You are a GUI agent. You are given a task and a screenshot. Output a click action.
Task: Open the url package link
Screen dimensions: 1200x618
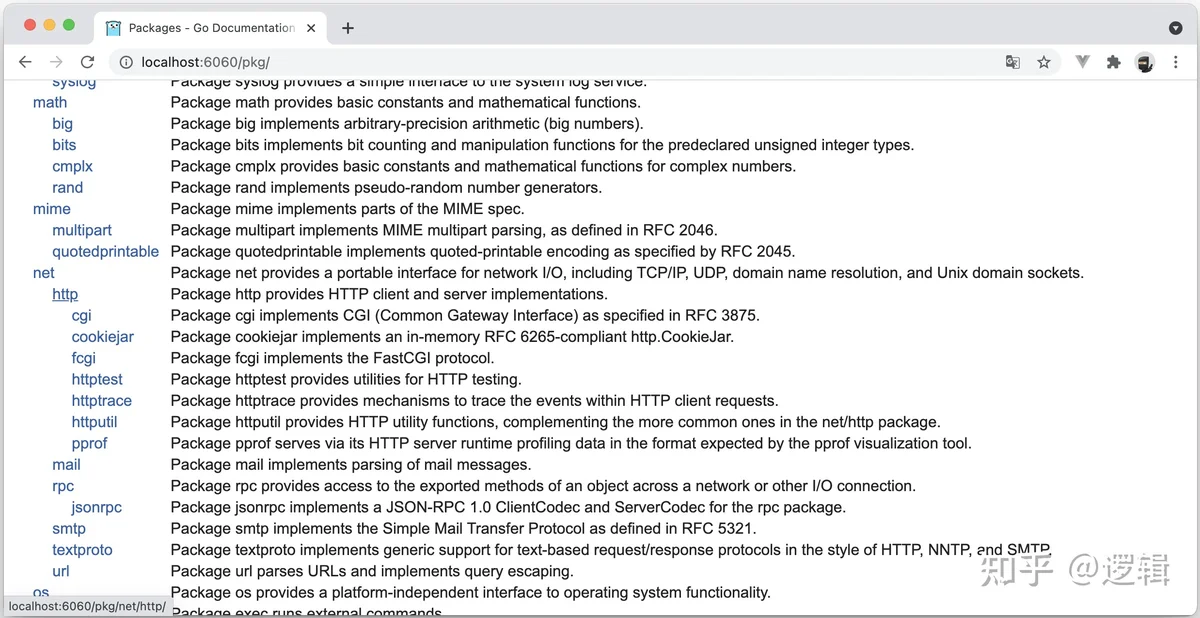61,571
